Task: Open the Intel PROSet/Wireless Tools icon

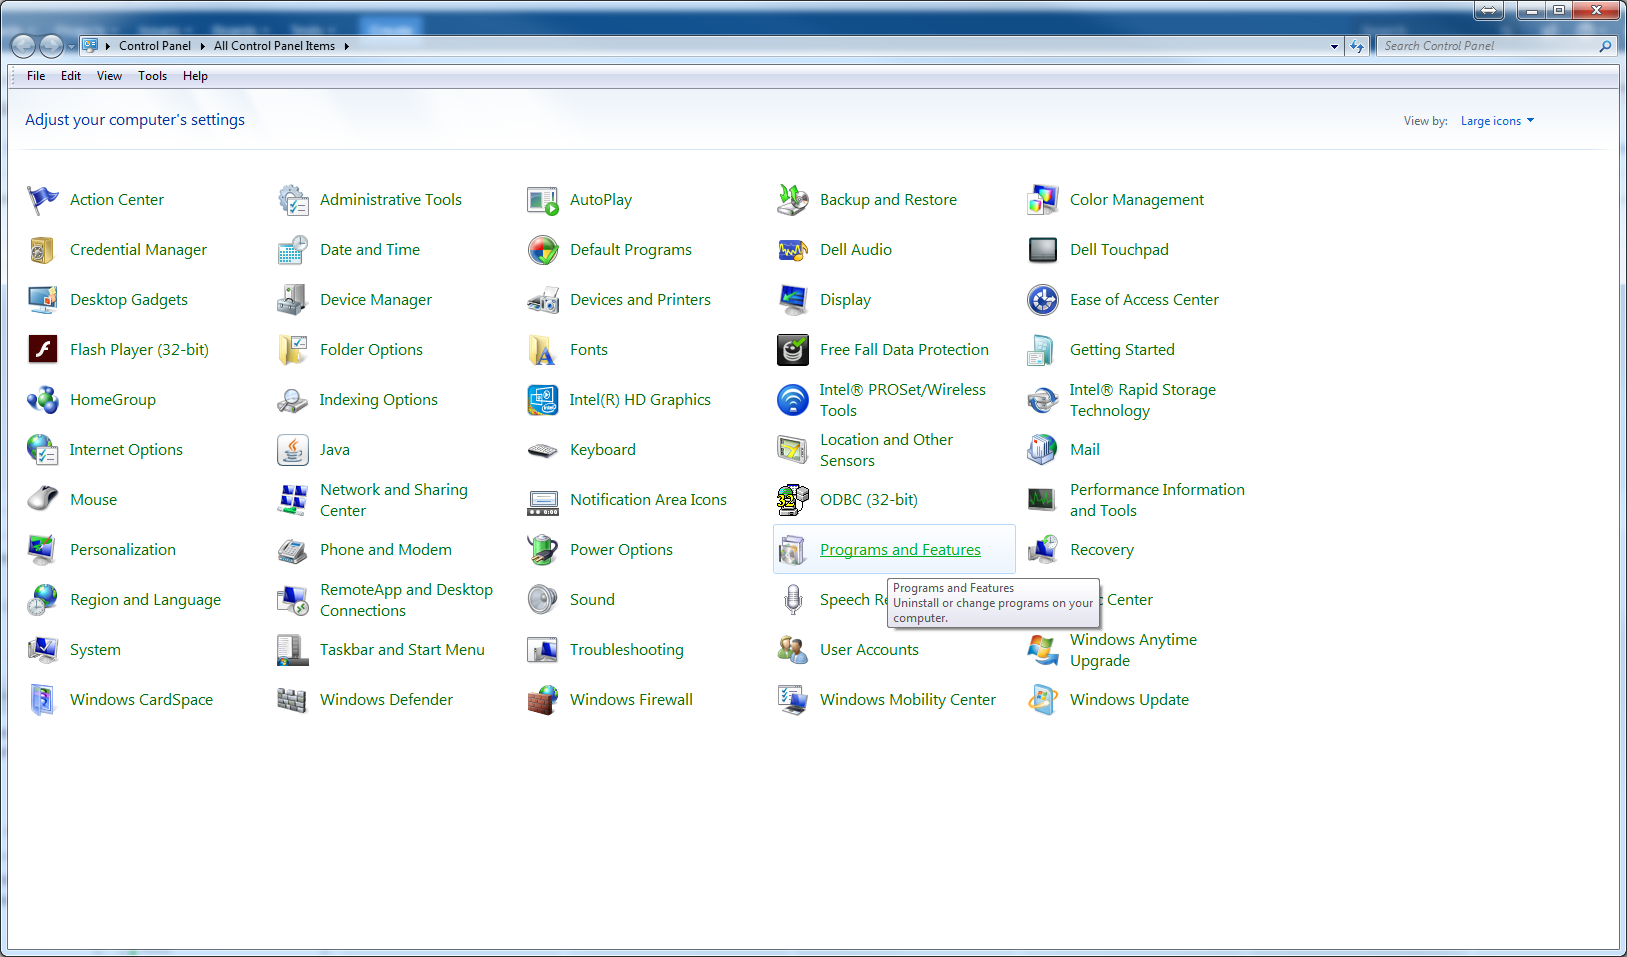Action: [793, 400]
